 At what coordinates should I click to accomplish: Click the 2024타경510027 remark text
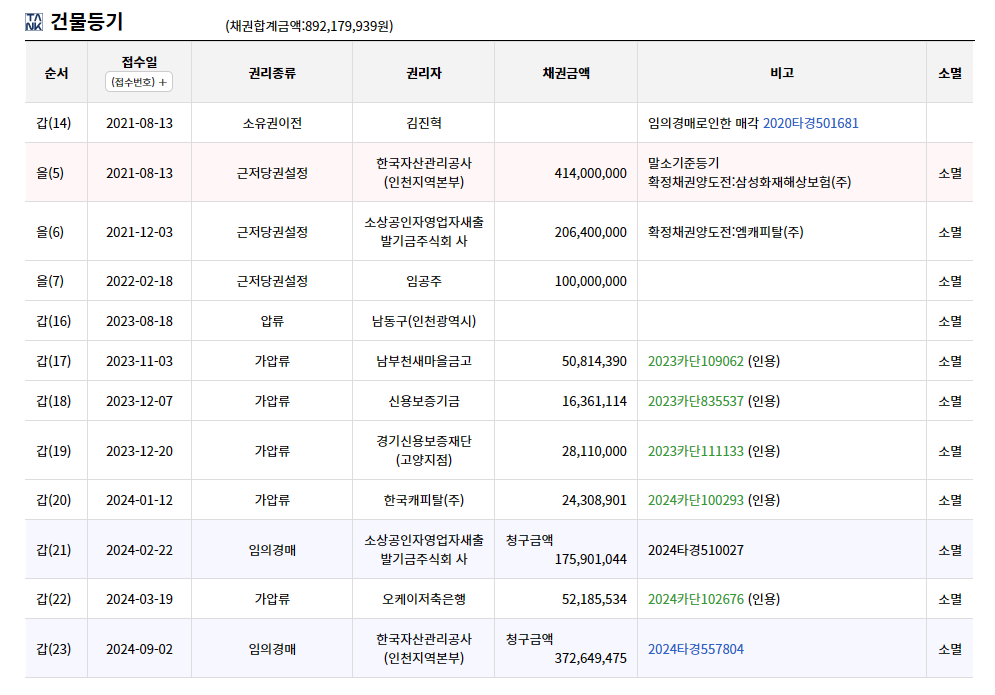tap(695, 550)
